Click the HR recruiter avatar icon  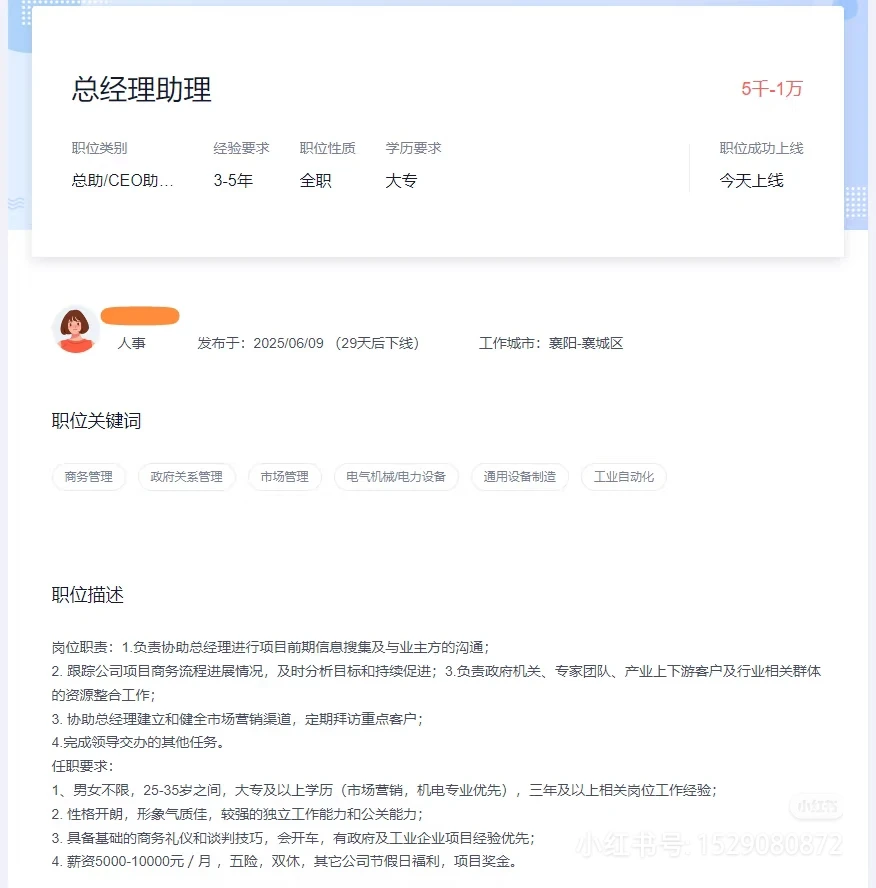coord(75,327)
